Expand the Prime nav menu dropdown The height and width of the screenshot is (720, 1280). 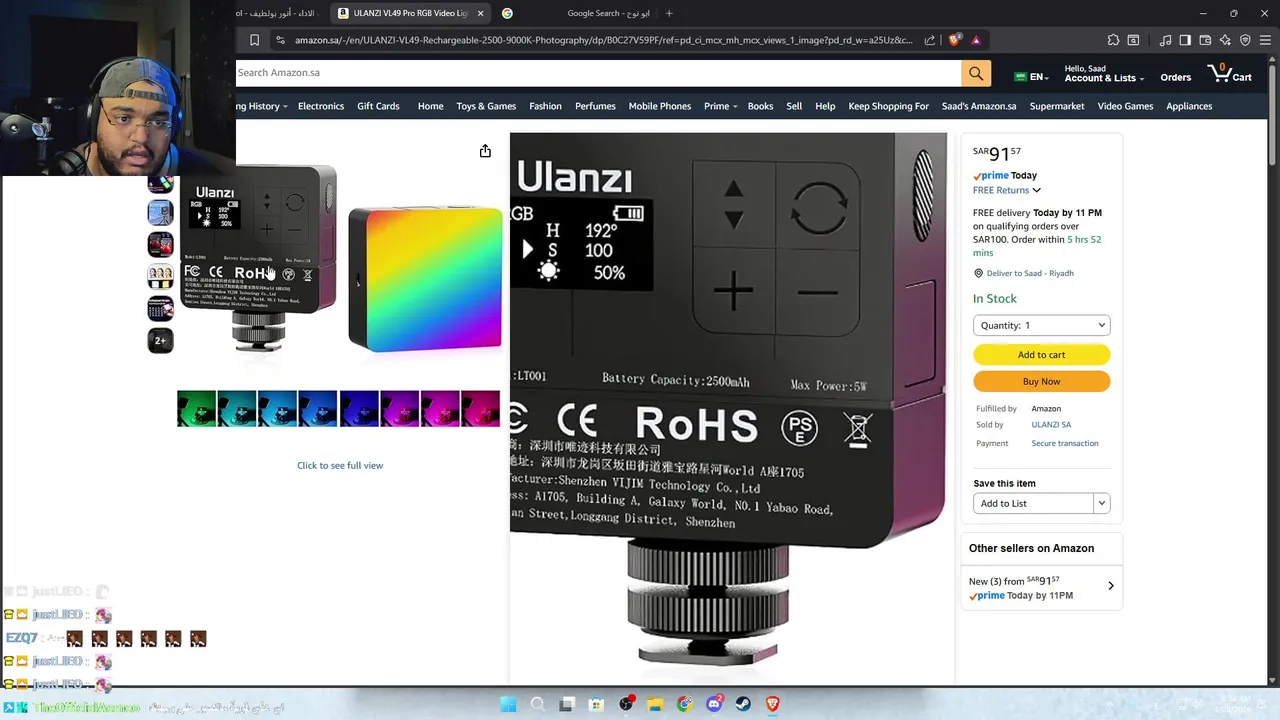click(x=720, y=106)
